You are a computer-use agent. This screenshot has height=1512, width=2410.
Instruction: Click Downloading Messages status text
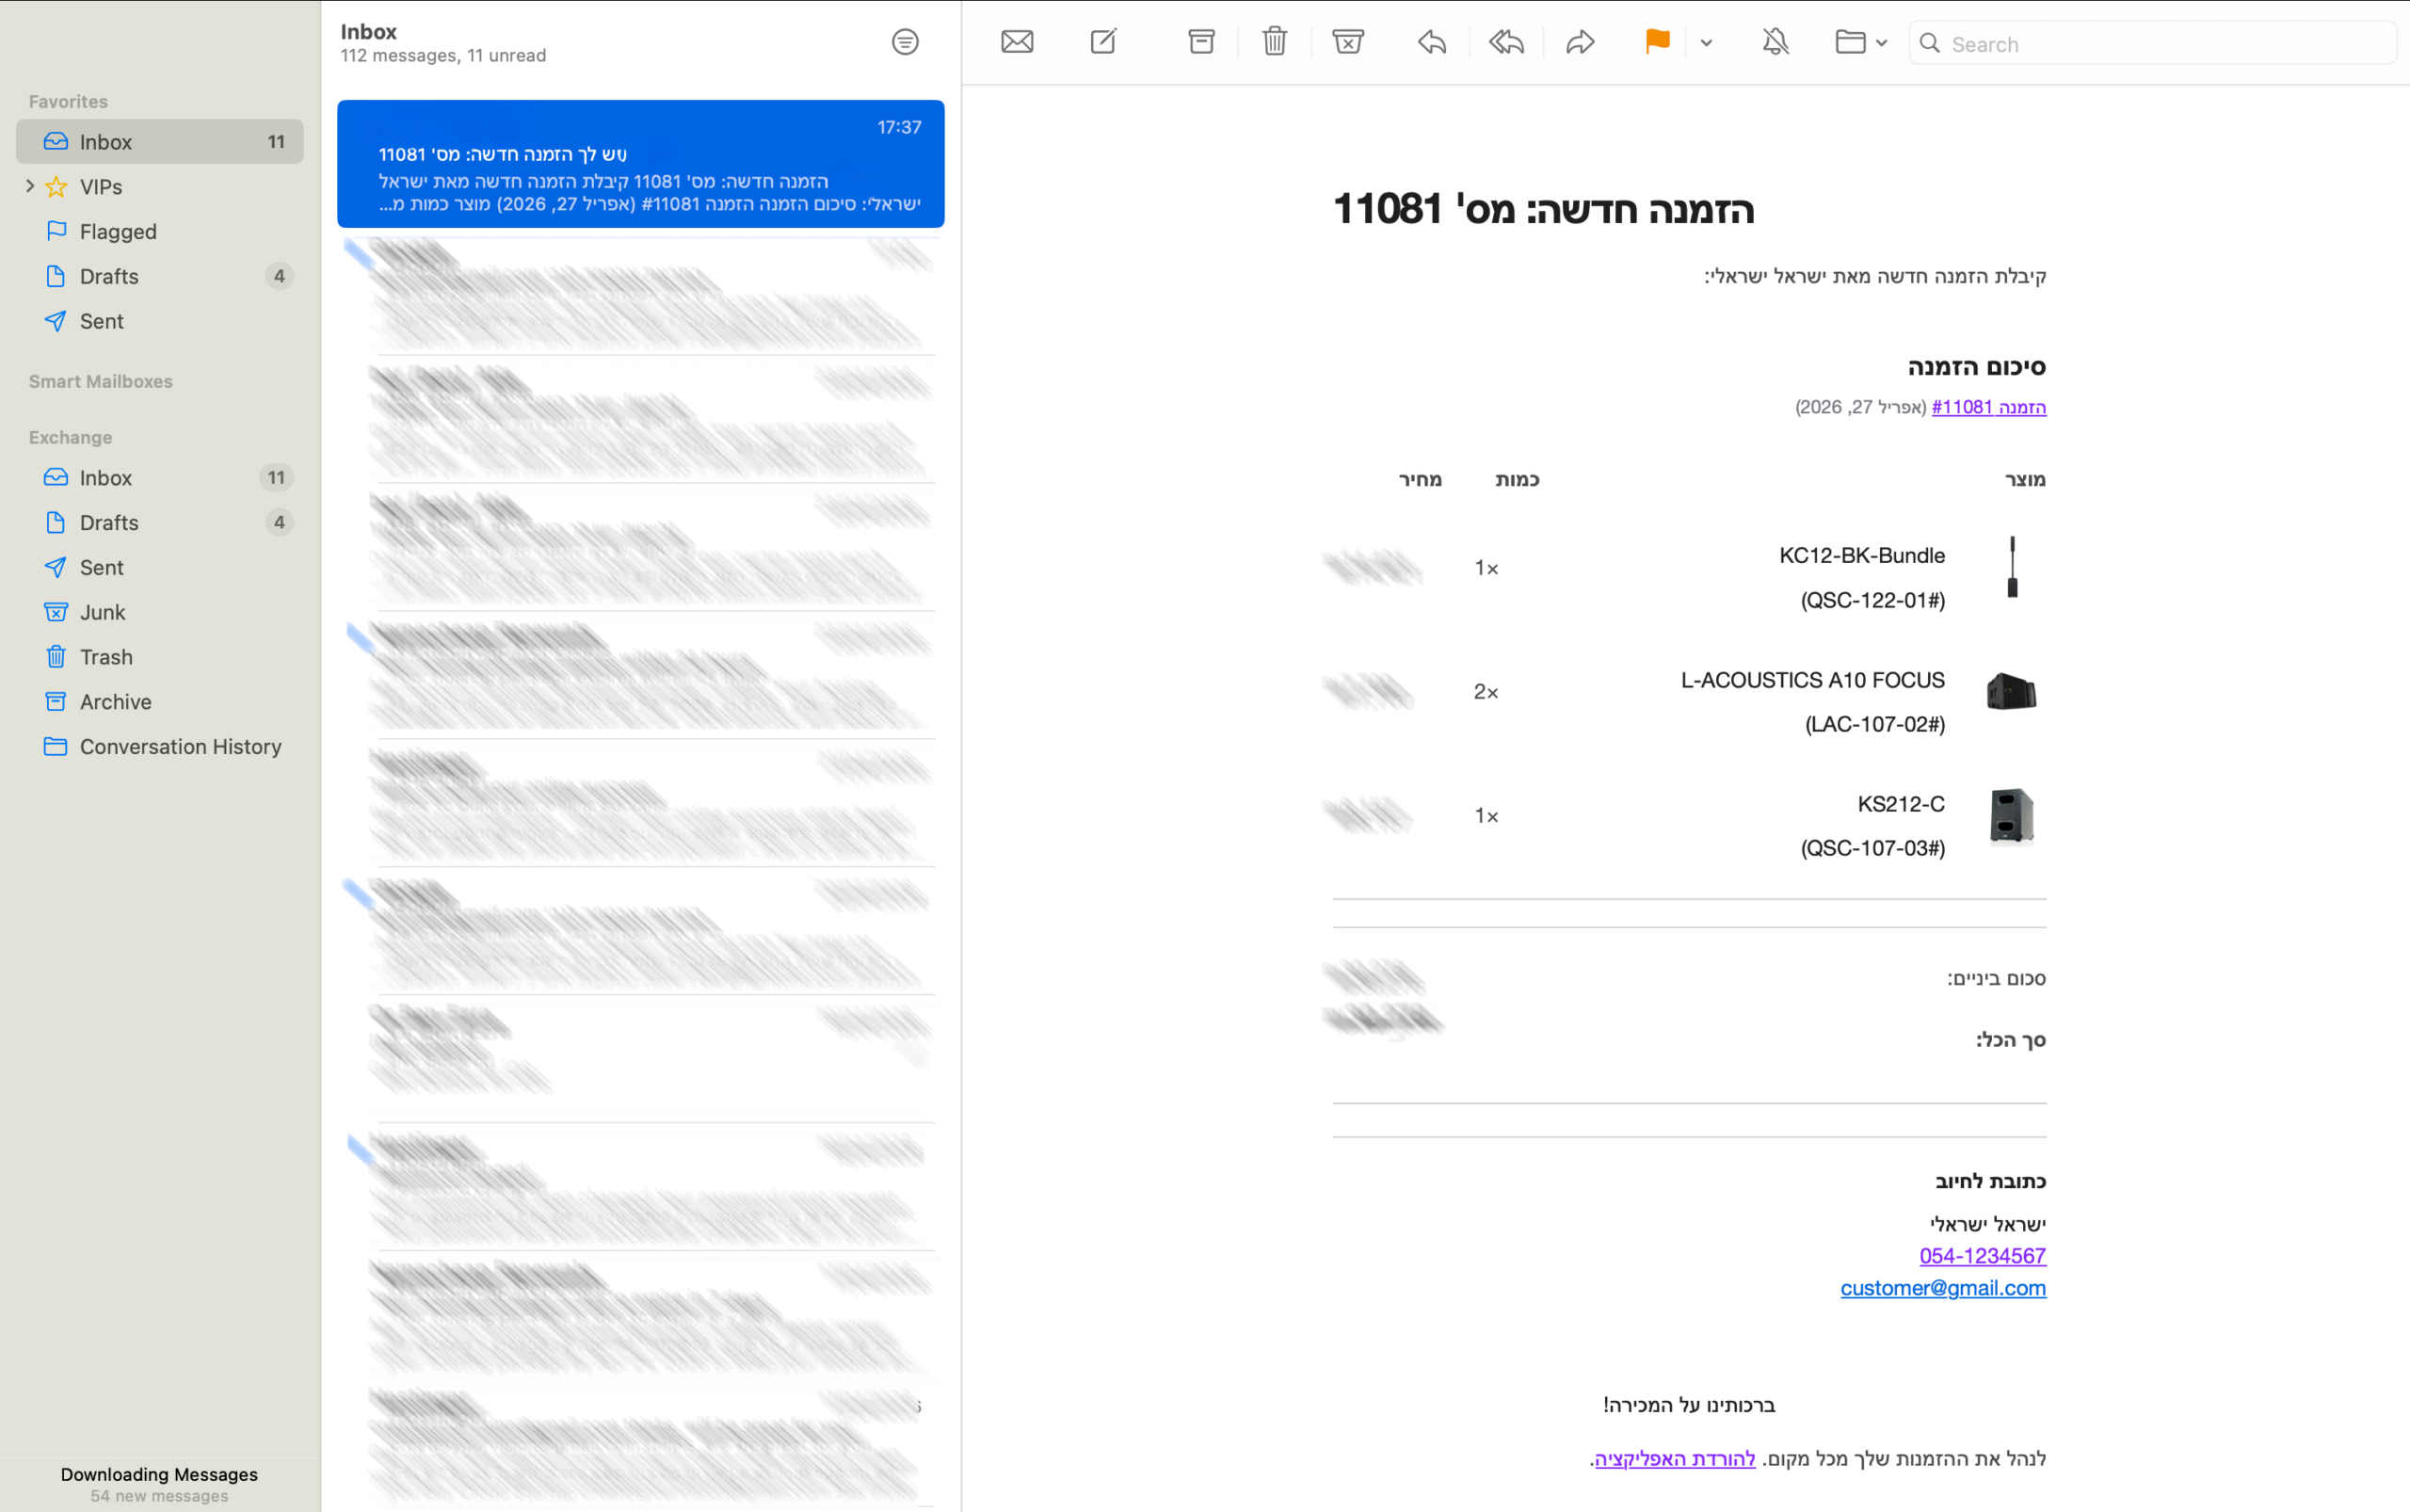coord(159,1474)
